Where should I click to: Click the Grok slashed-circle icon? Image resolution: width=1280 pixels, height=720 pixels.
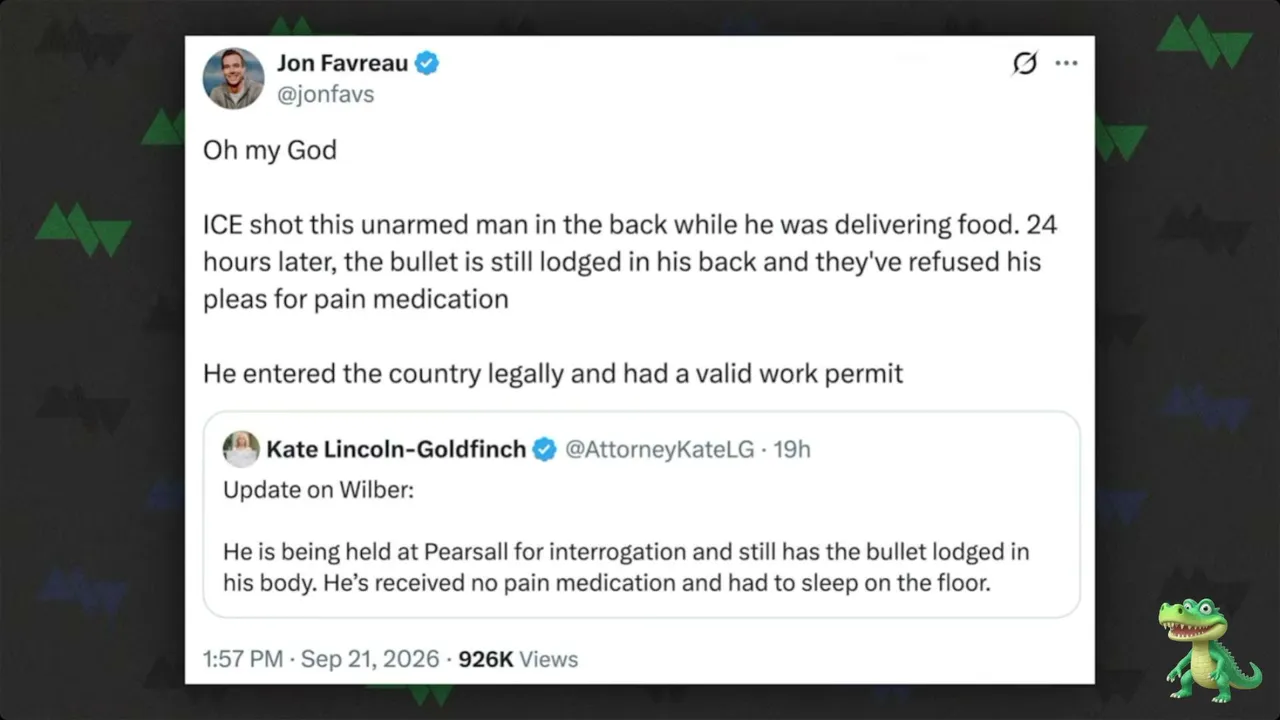(x=1024, y=63)
